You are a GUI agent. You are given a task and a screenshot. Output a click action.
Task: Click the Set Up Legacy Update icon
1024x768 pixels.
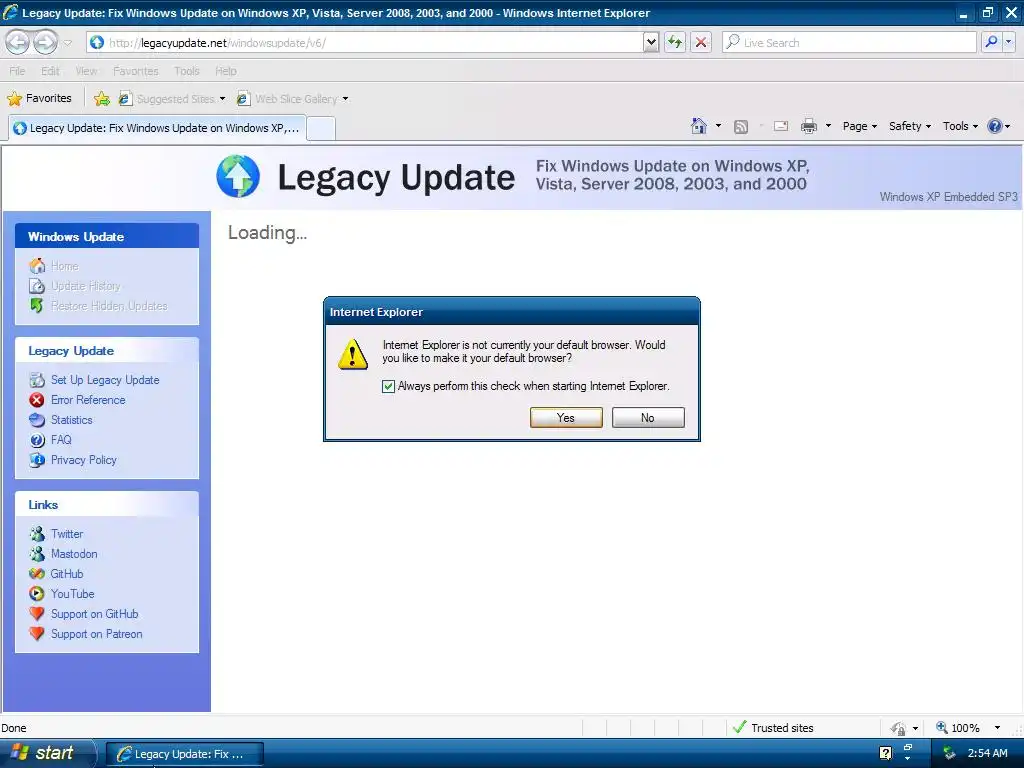[x=37, y=380]
